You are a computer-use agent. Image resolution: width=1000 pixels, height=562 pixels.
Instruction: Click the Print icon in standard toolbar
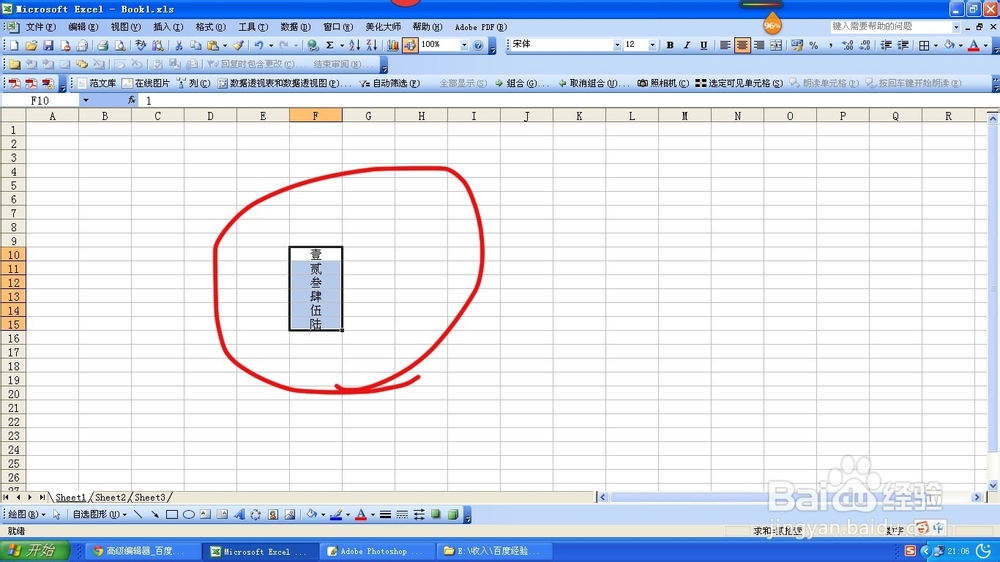pyautogui.click(x=102, y=45)
